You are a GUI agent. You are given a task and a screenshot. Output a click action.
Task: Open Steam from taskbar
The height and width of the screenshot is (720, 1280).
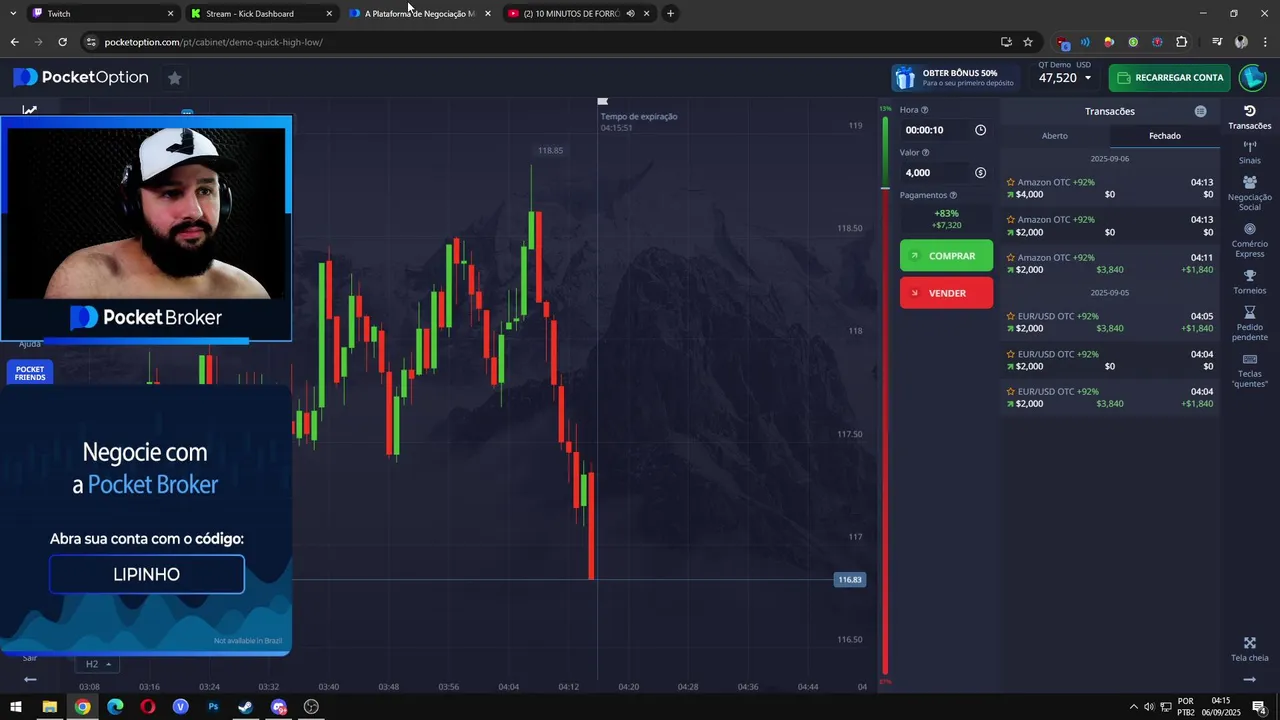245,707
